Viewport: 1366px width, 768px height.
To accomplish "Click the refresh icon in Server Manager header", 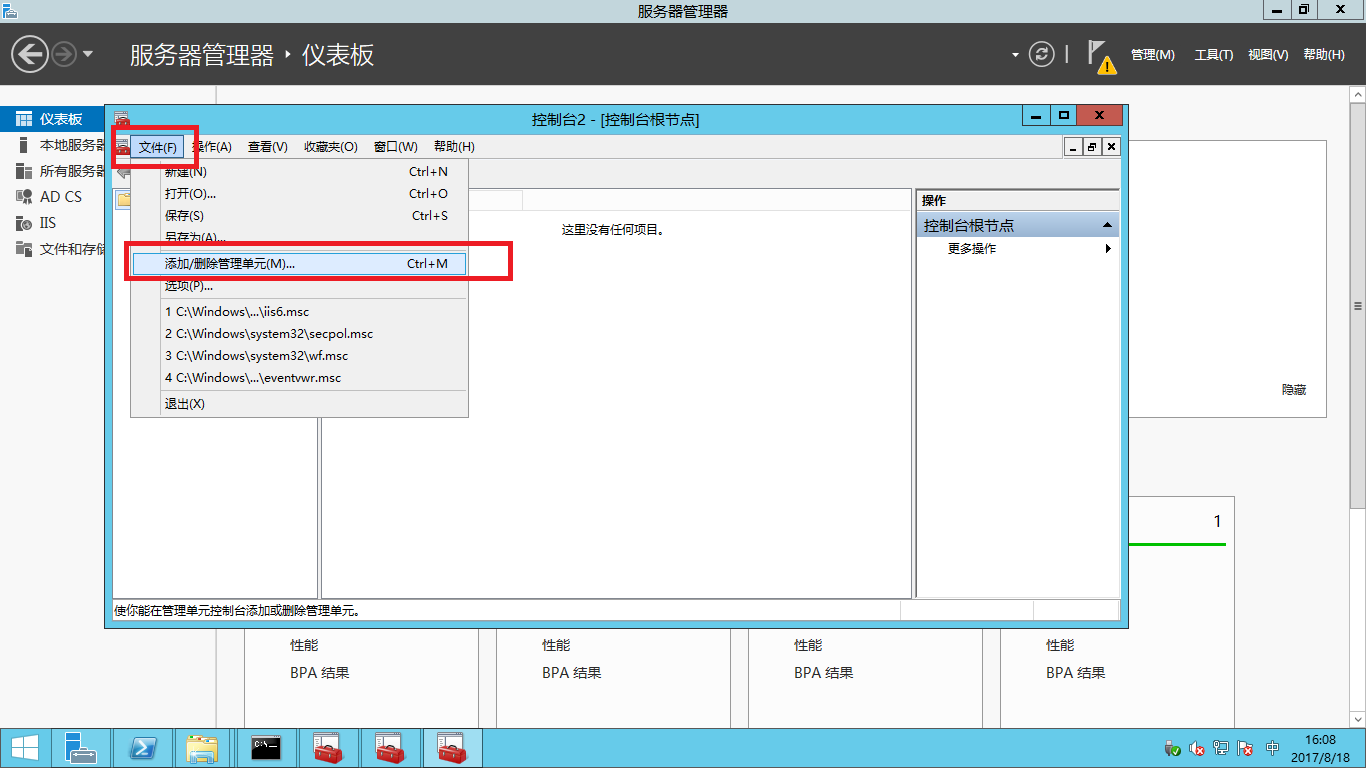I will [1042, 54].
